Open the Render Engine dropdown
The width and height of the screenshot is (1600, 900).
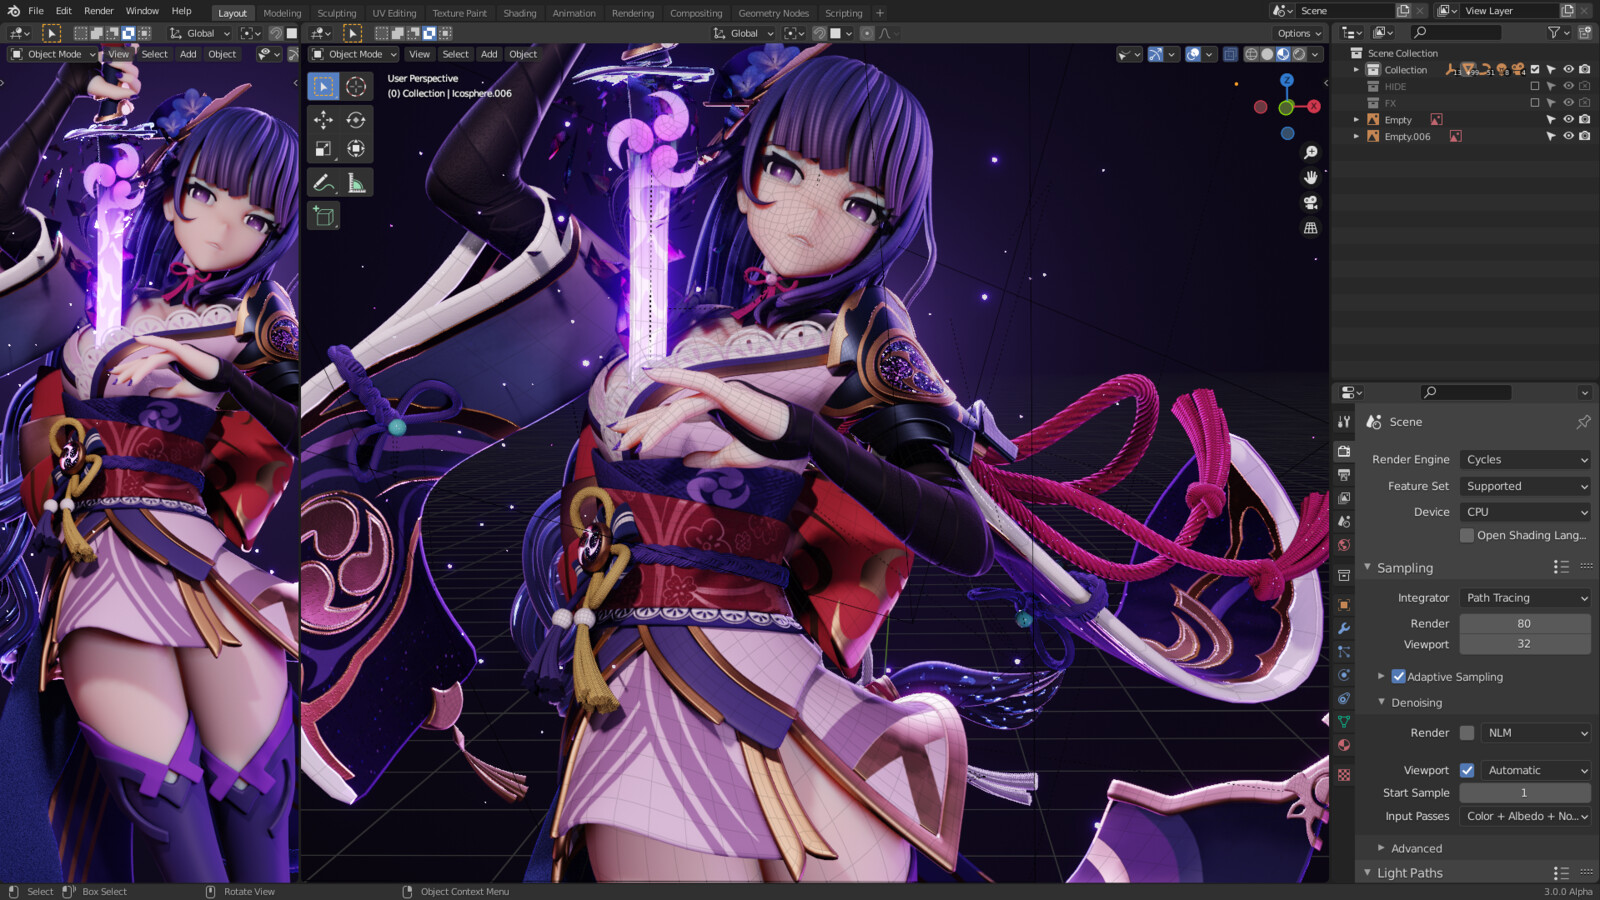point(1525,459)
